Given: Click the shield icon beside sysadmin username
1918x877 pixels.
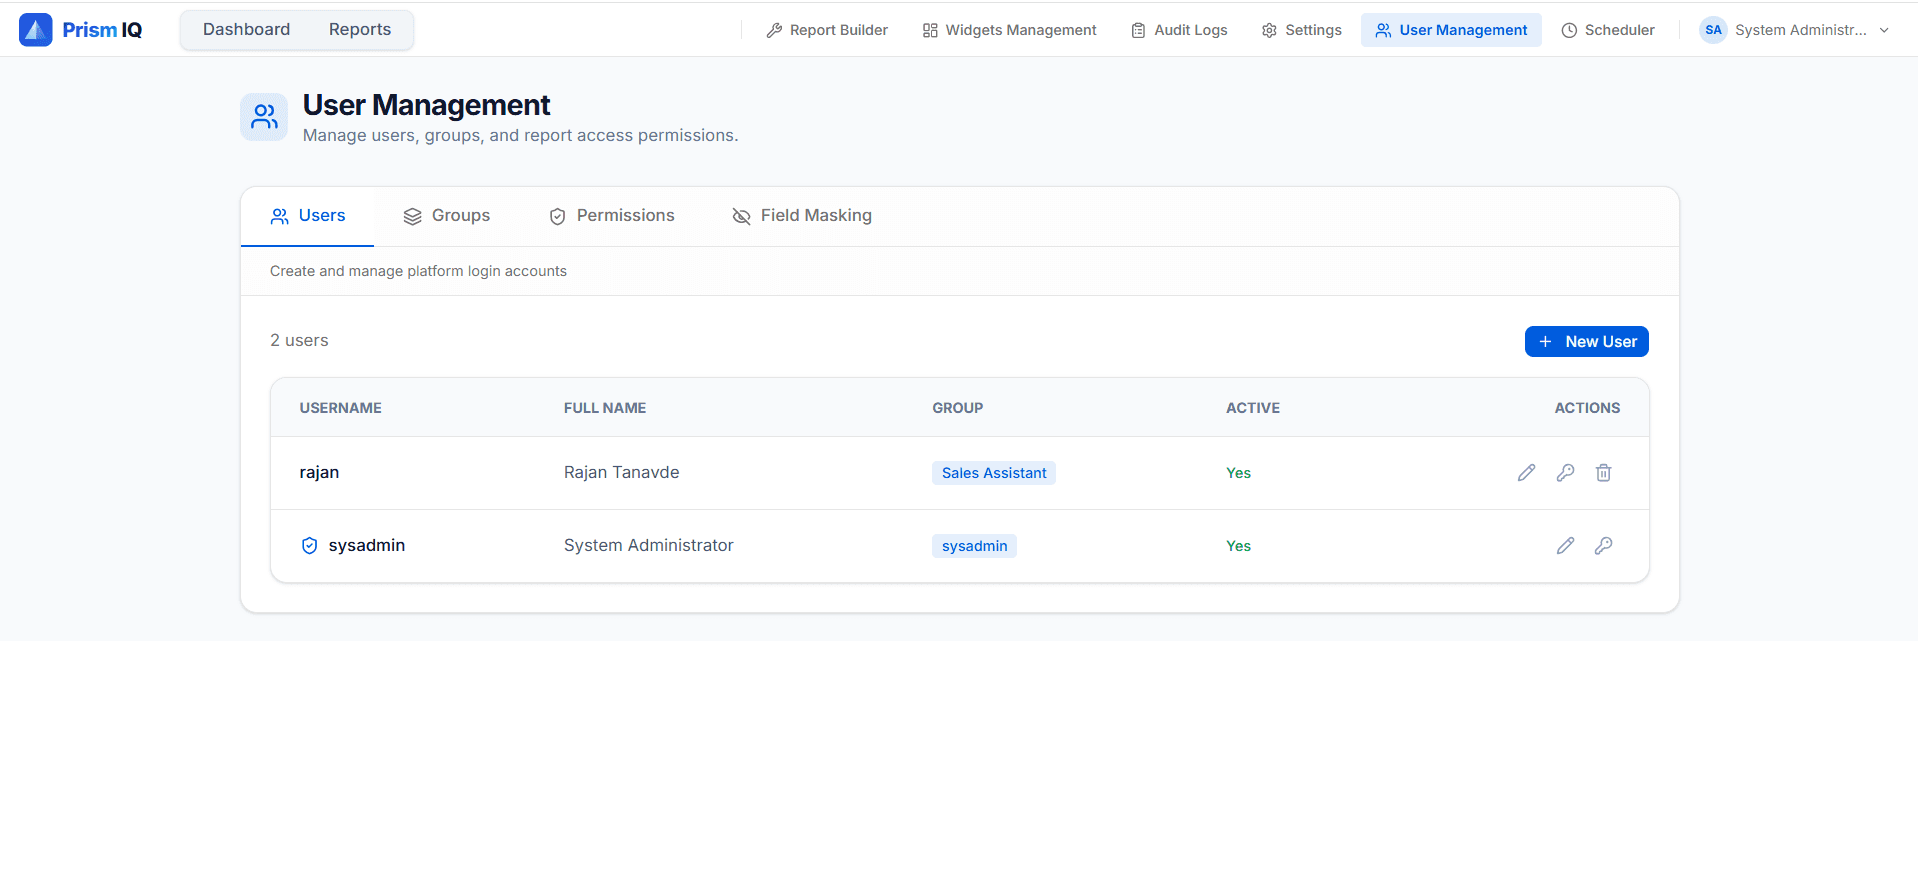Looking at the screenshot, I should point(310,546).
